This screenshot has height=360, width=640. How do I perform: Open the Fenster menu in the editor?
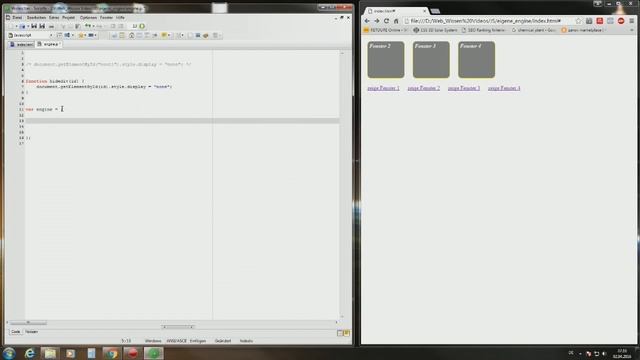point(106,18)
